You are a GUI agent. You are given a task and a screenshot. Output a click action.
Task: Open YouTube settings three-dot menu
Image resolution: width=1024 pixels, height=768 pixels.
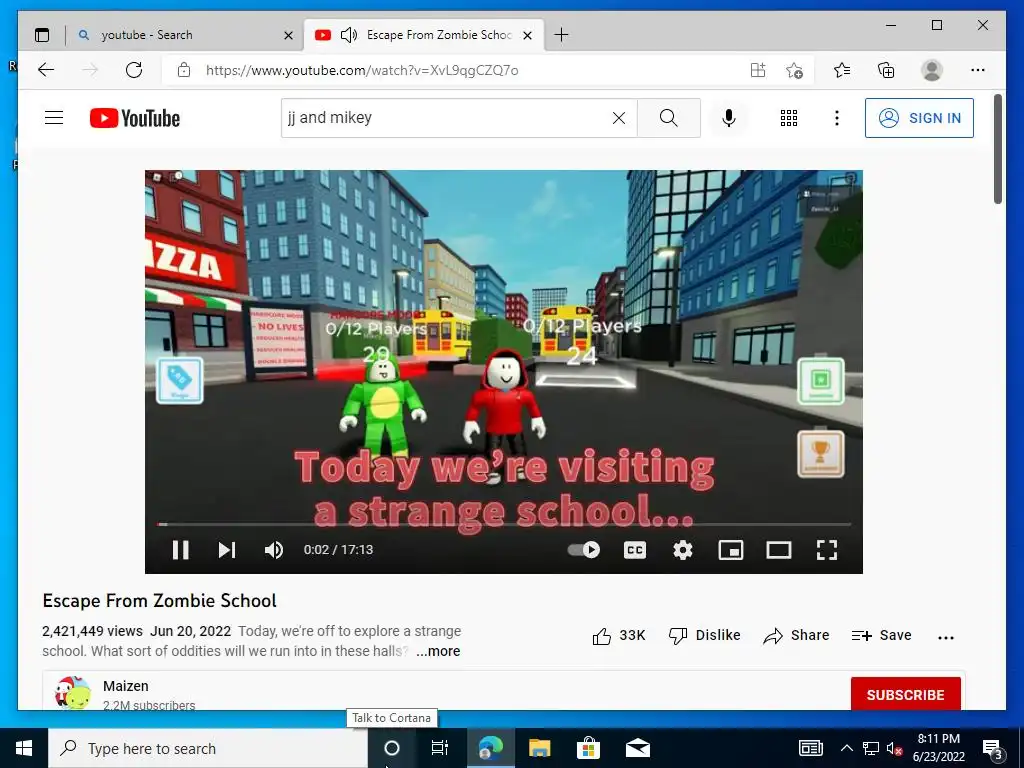pos(837,118)
